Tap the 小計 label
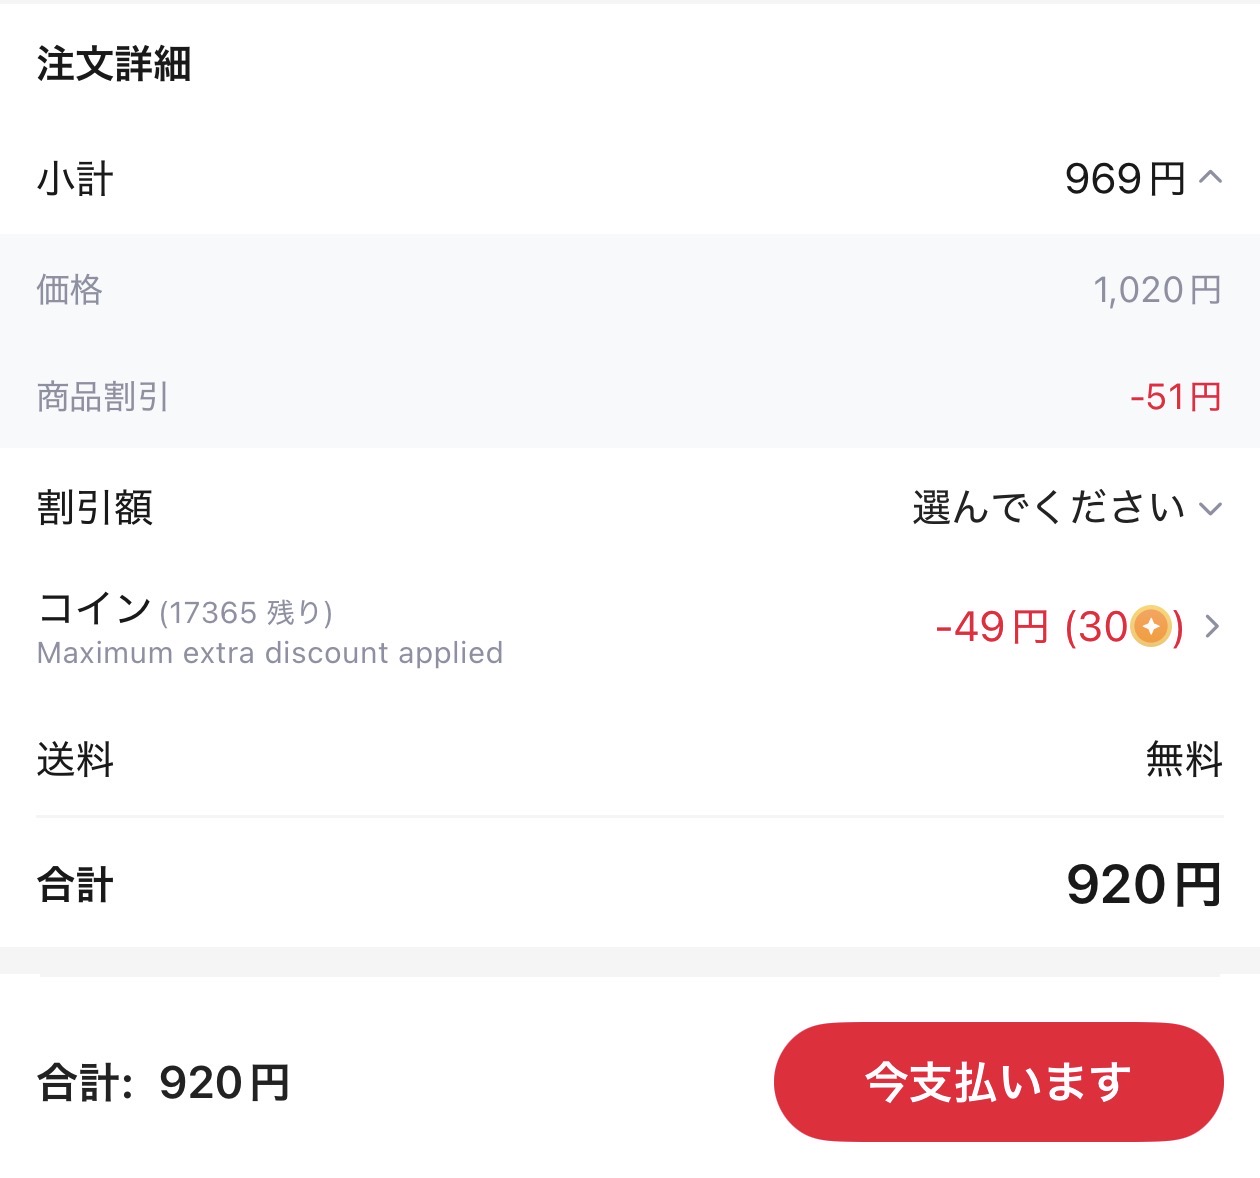The width and height of the screenshot is (1260, 1178). pyautogui.click(x=75, y=179)
